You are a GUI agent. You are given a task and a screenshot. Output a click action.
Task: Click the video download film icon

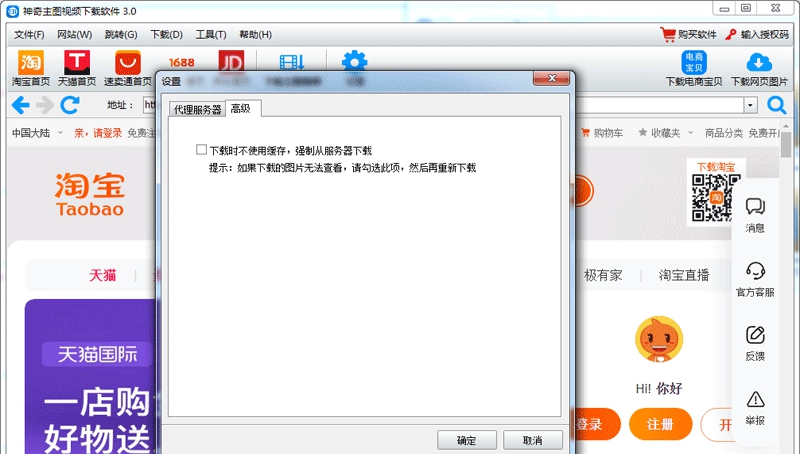point(292,62)
